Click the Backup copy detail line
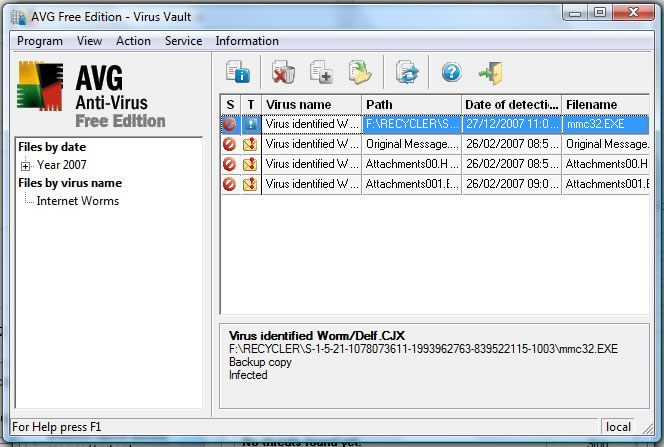664x447 pixels. click(x=260, y=362)
